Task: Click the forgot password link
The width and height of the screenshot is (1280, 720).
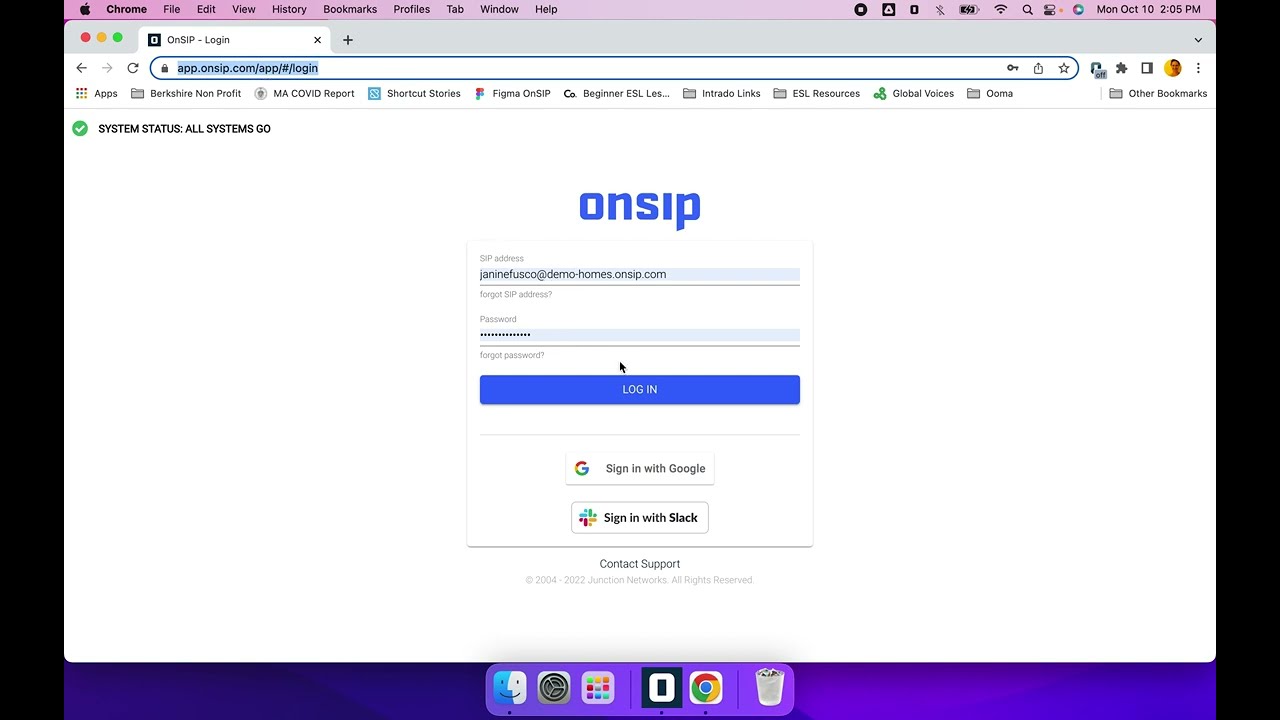Action: [512, 355]
